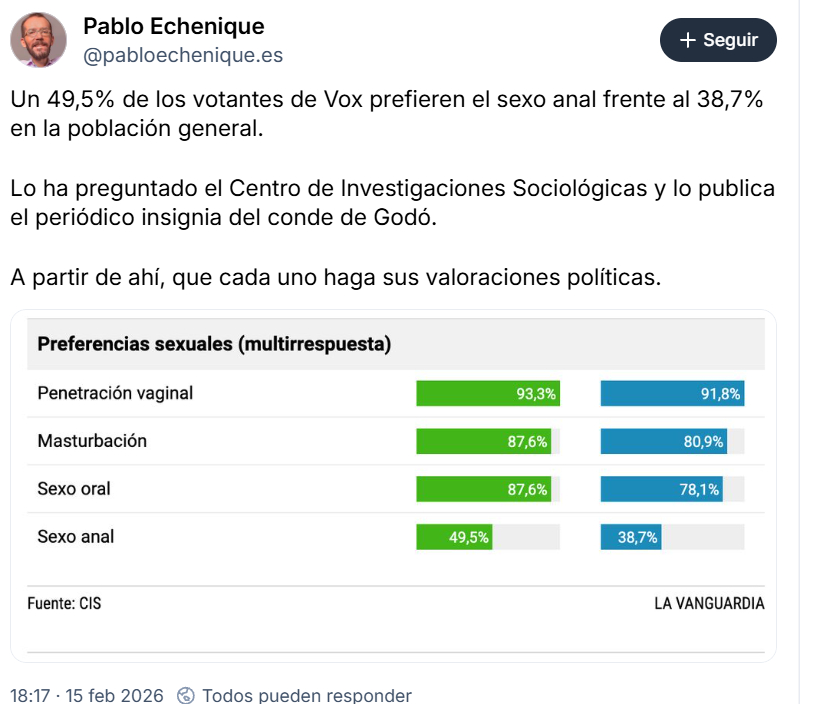
Task: Open the Pablo Echenique display name
Action: coord(173,26)
